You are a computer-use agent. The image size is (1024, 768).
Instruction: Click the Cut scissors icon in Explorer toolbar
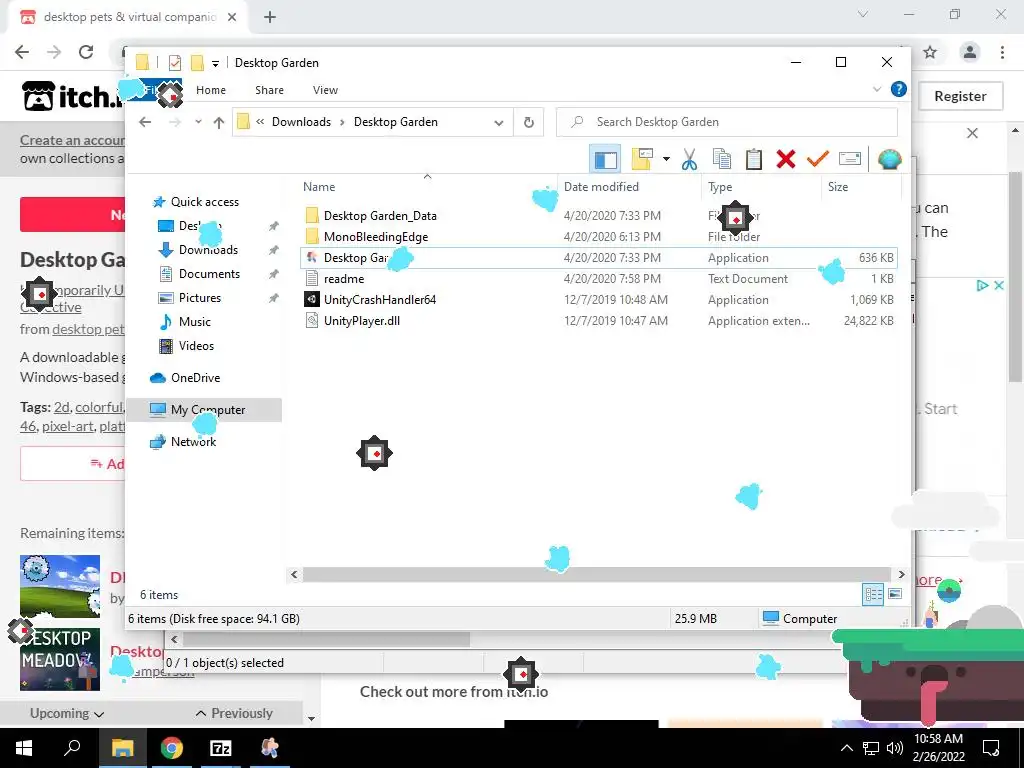[689, 159]
